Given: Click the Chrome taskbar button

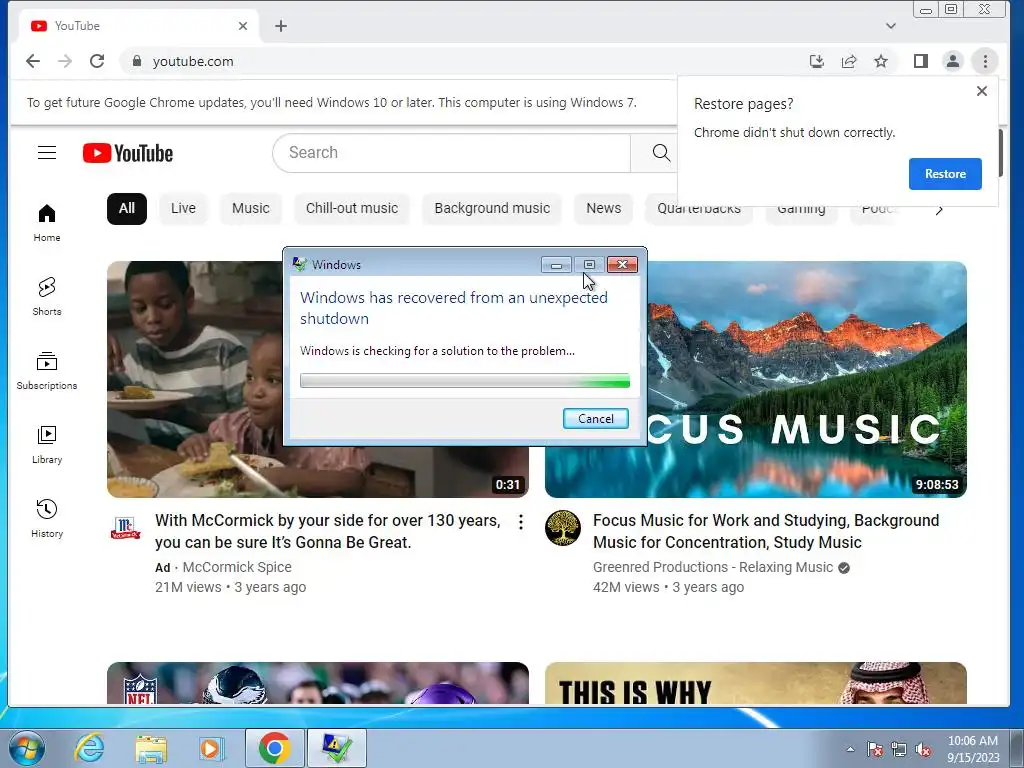Looking at the screenshot, I should 274,748.
